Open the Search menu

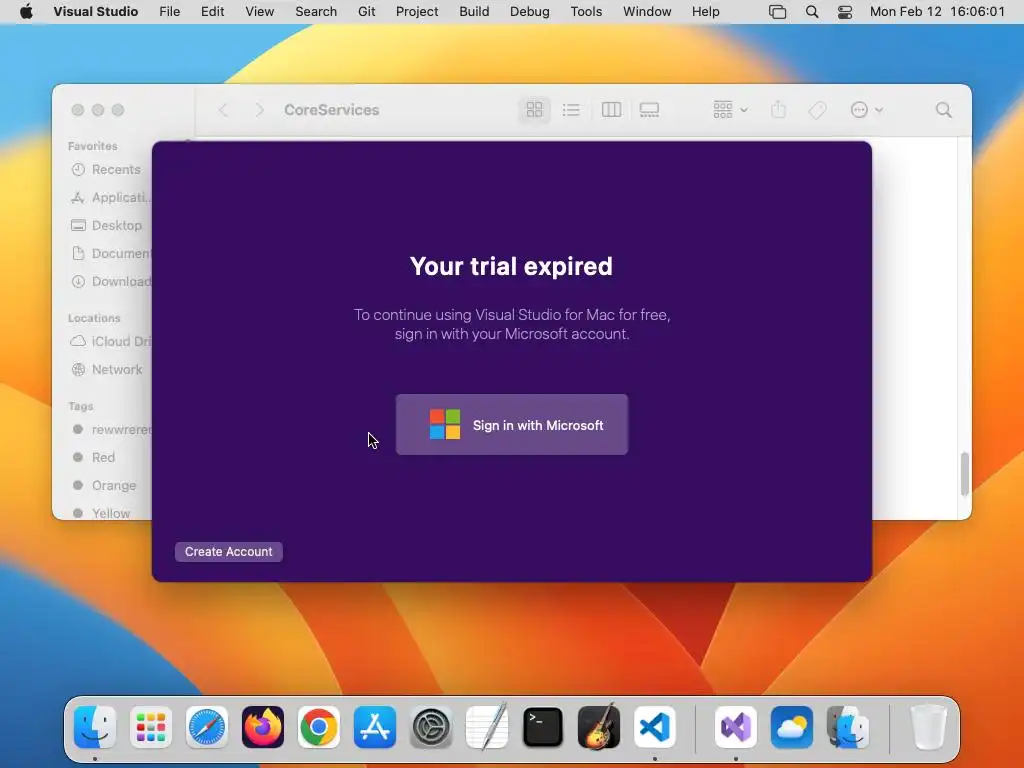(x=316, y=12)
